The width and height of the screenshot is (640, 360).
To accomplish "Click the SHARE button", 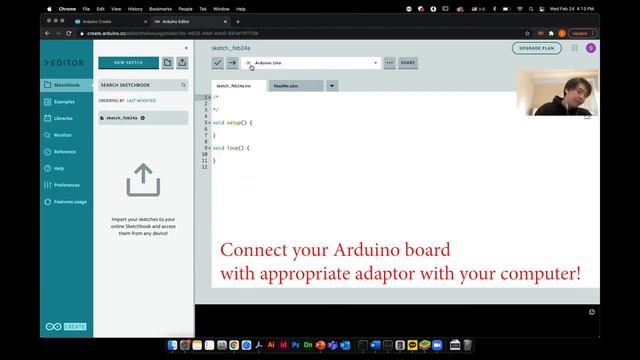I will pos(408,63).
